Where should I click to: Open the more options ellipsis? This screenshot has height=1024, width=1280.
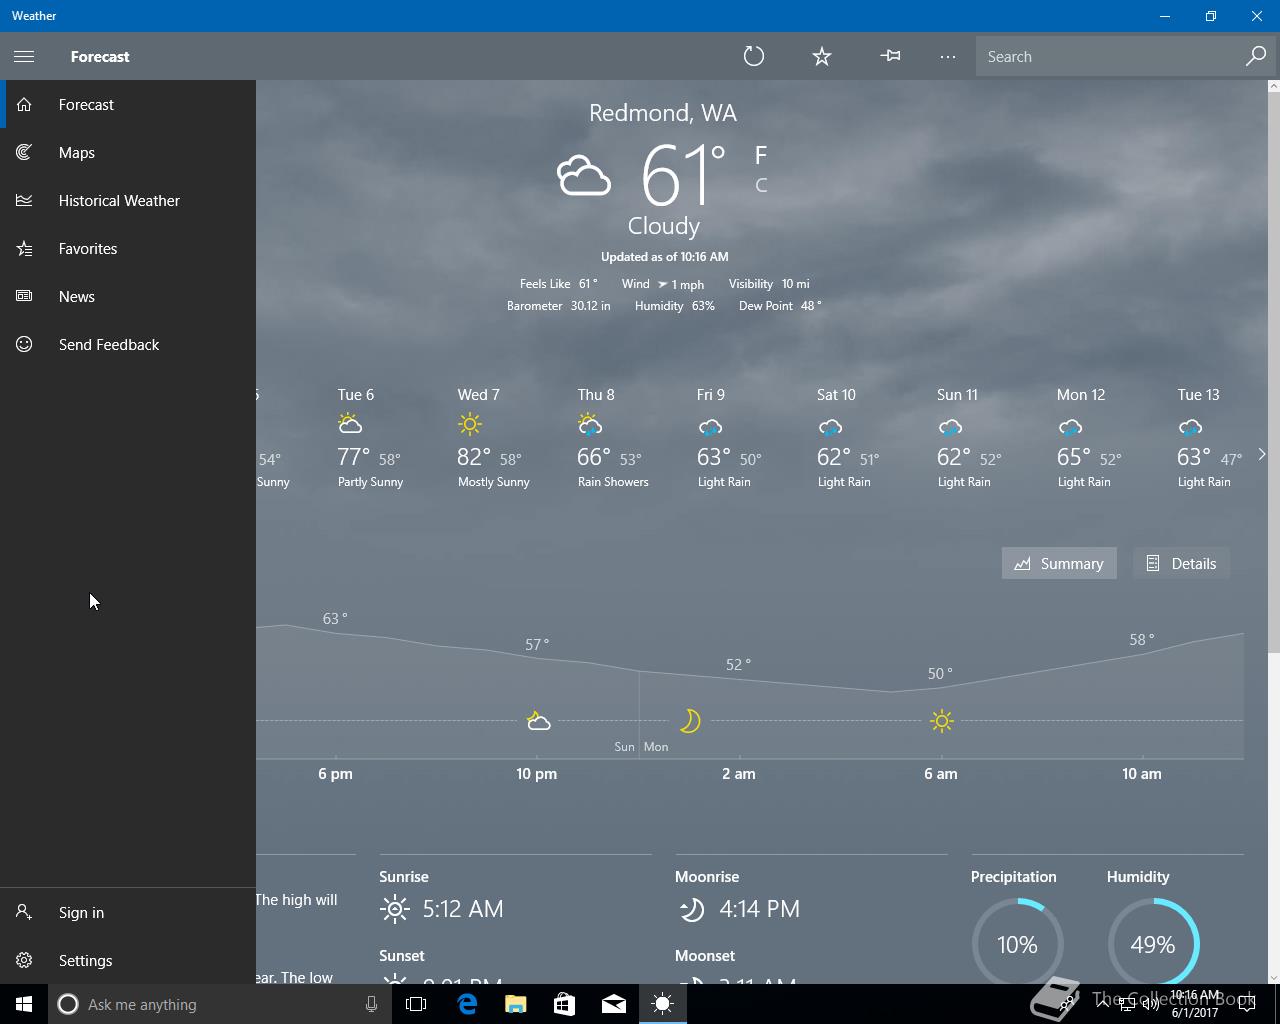coord(948,56)
